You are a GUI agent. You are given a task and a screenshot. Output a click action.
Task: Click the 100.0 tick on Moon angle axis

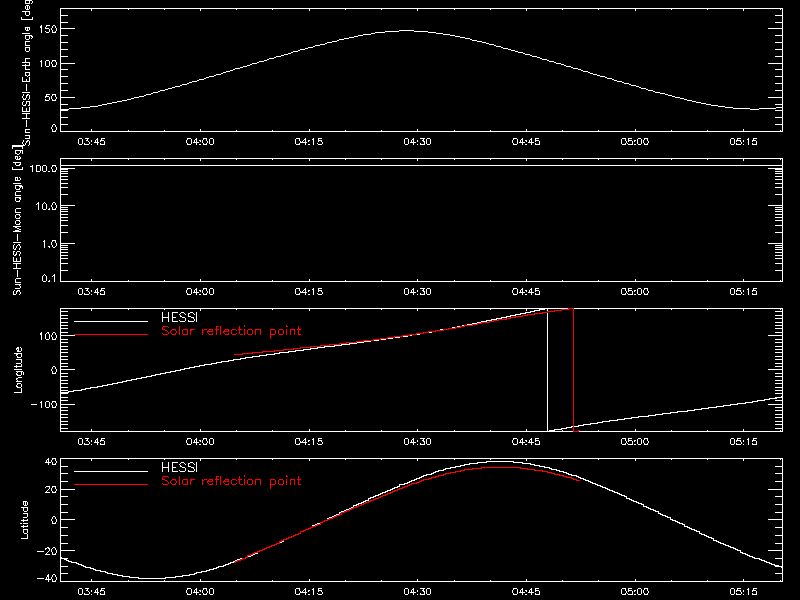coord(43,168)
